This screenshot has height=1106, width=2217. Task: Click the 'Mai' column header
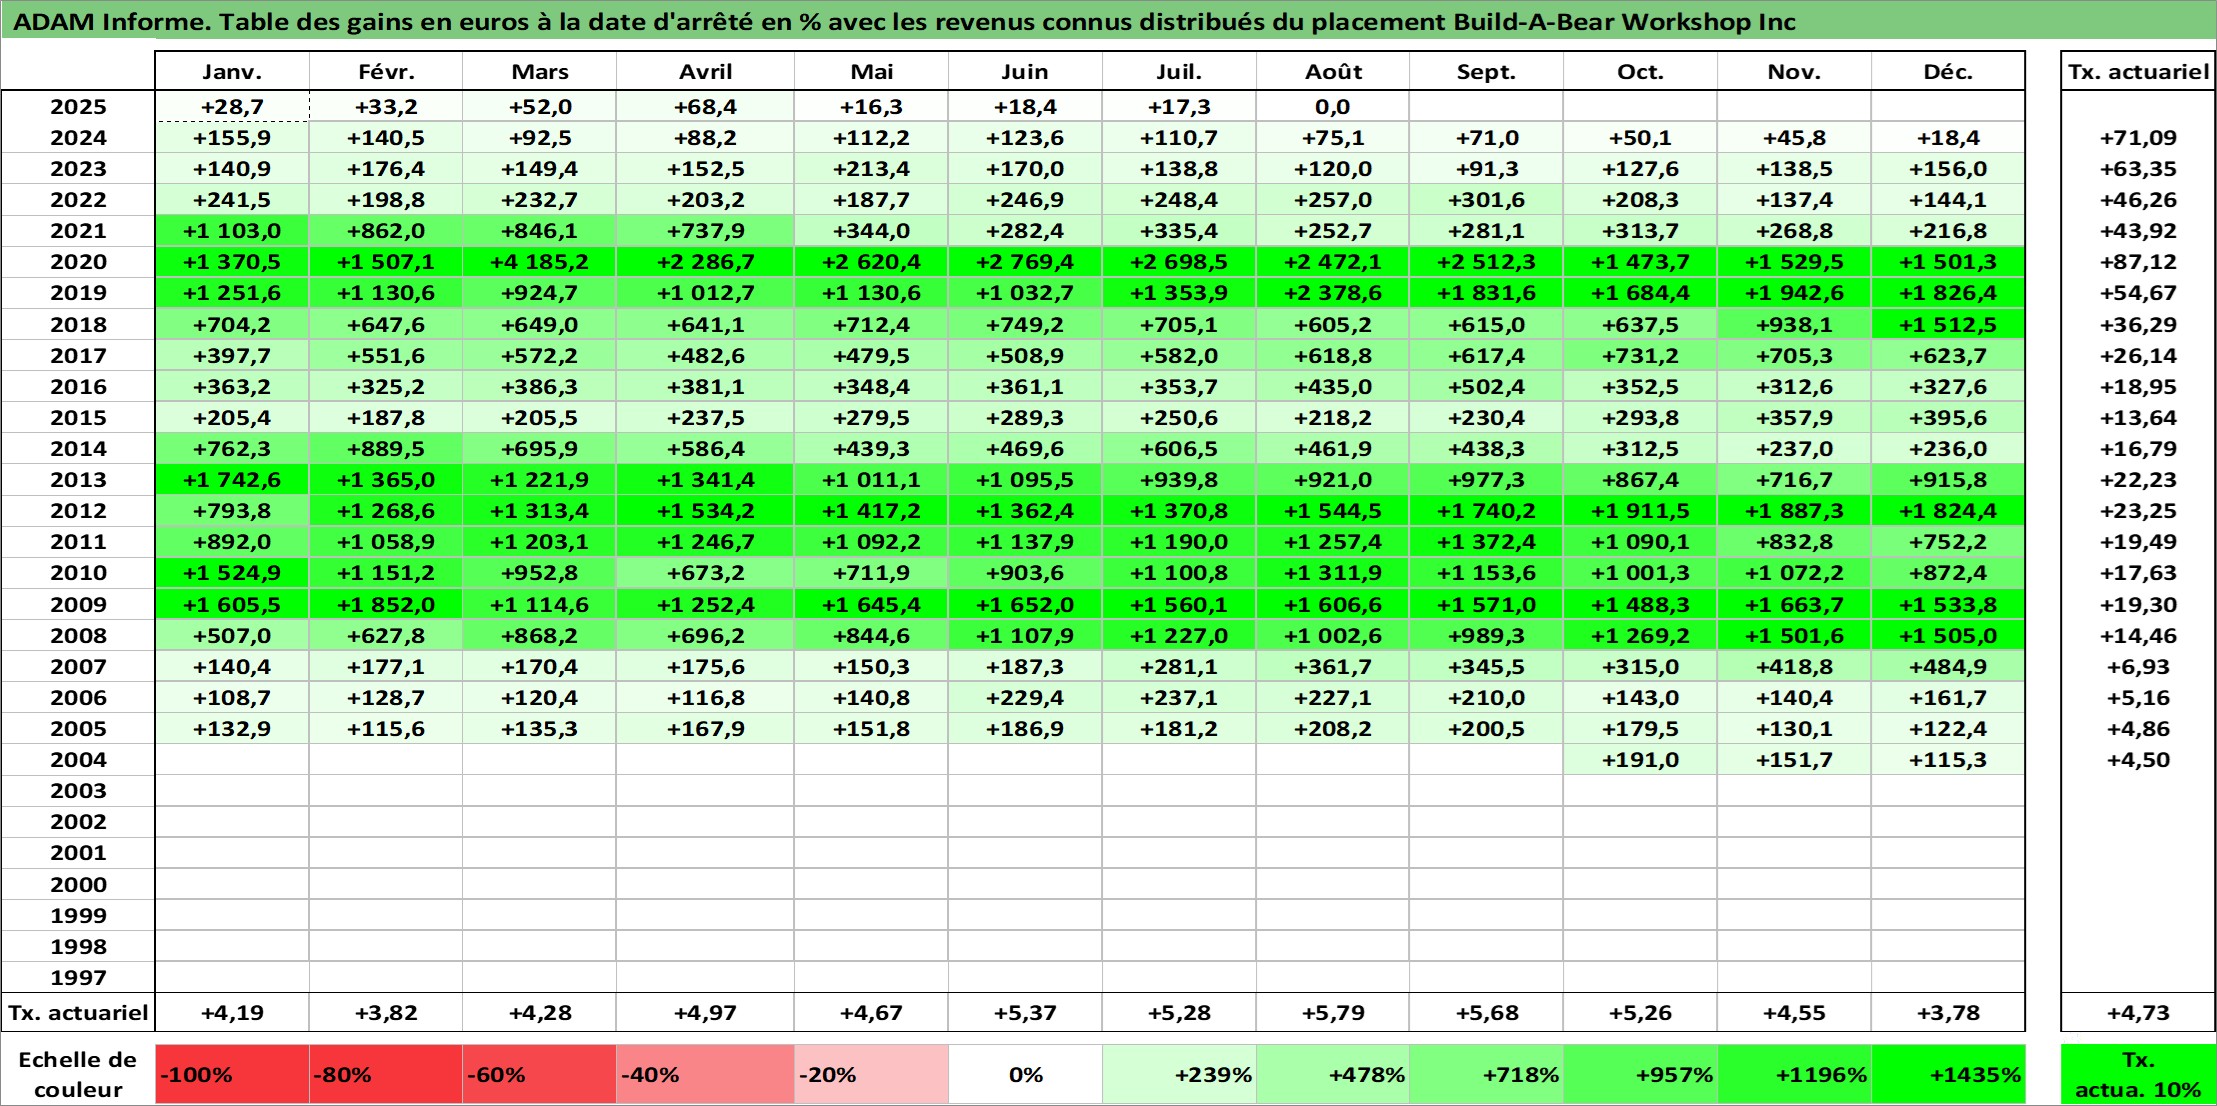pyautogui.click(x=871, y=71)
